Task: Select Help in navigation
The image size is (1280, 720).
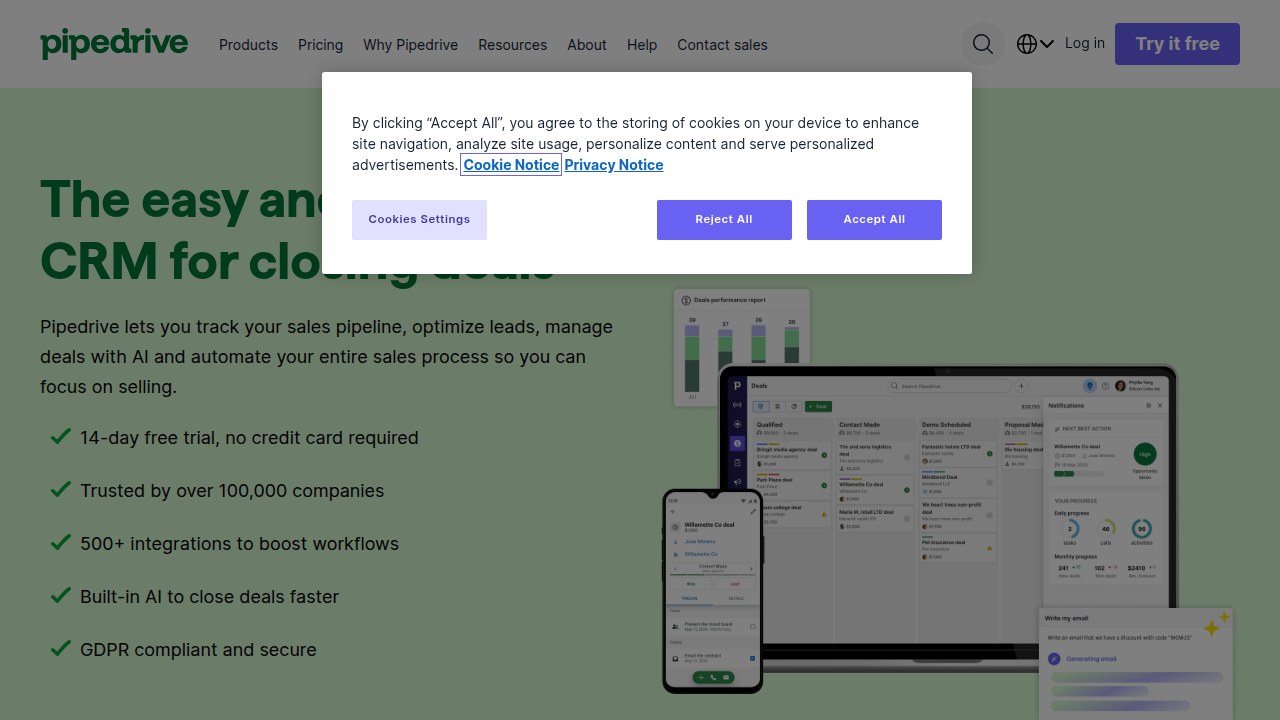Action: point(642,45)
